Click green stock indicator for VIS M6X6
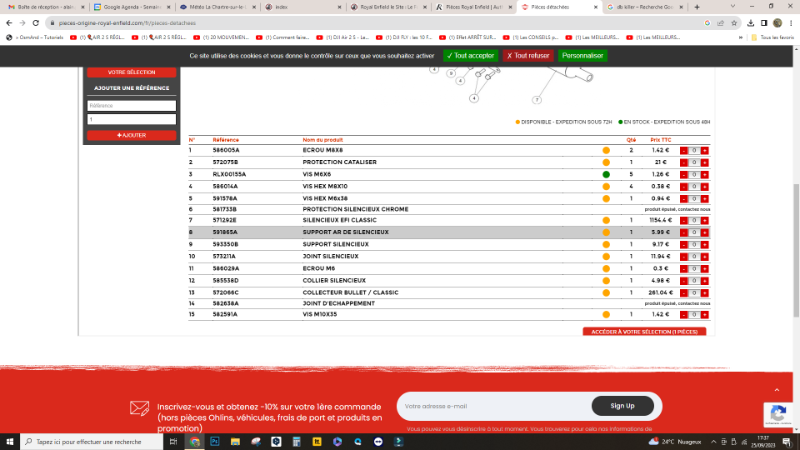Viewport: 800px width, 450px height. [x=606, y=174]
